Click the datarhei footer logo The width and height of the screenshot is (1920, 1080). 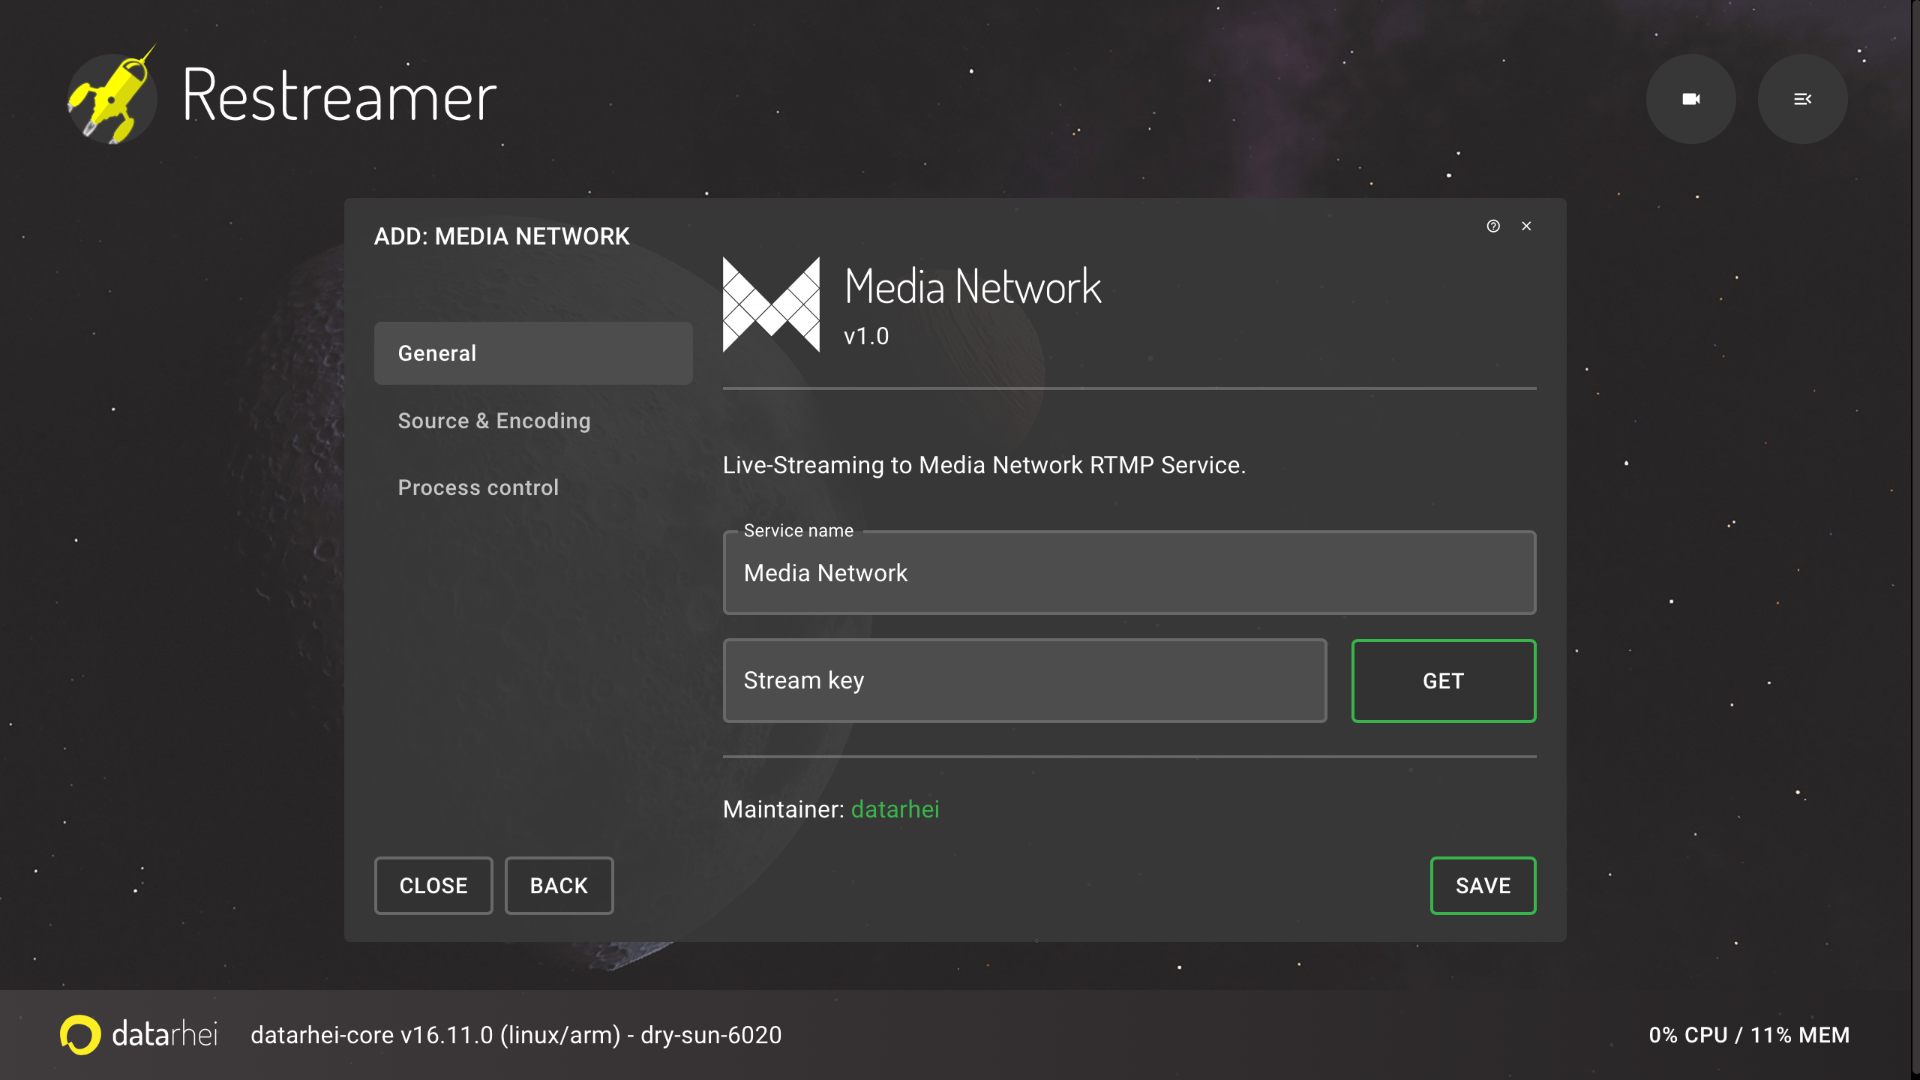click(139, 1034)
